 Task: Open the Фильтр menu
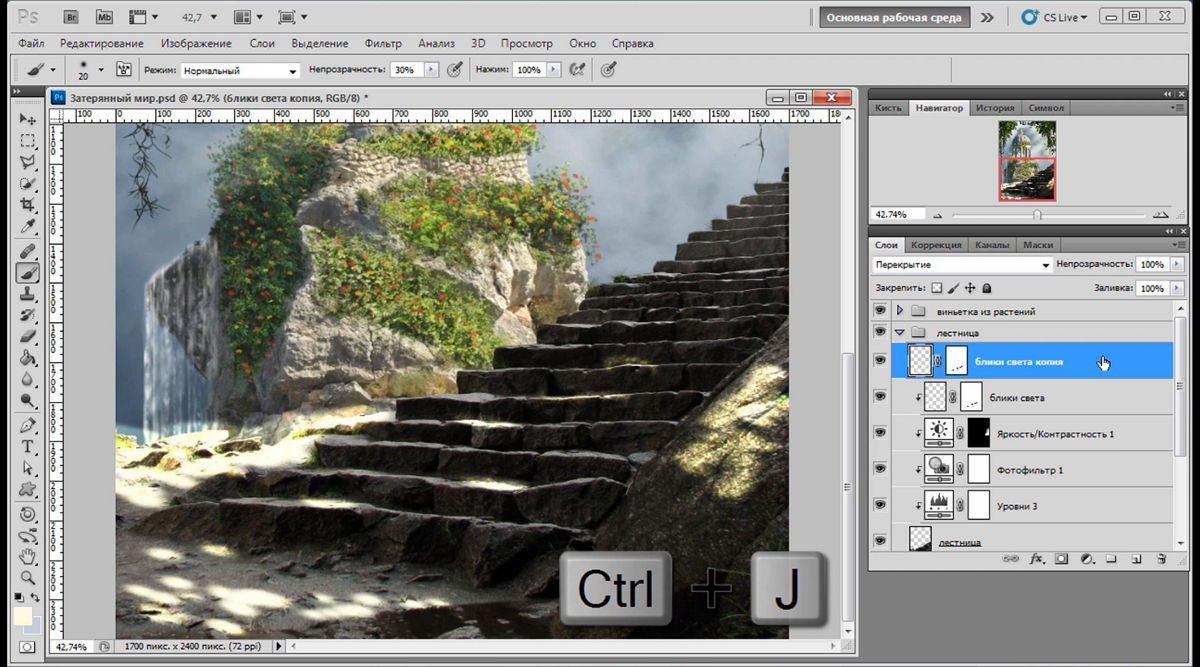coord(383,44)
